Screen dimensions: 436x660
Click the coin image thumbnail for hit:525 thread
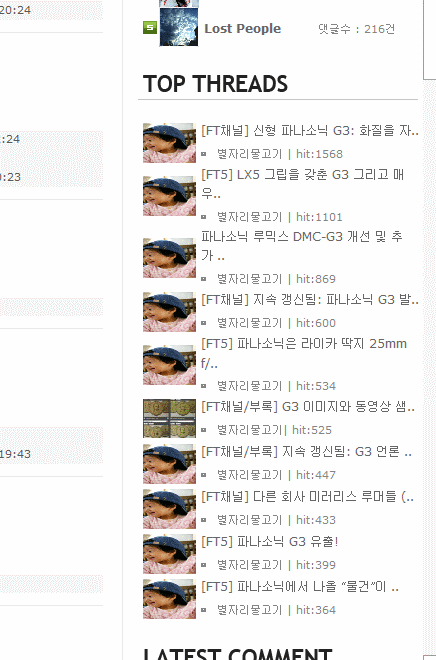(169, 418)
